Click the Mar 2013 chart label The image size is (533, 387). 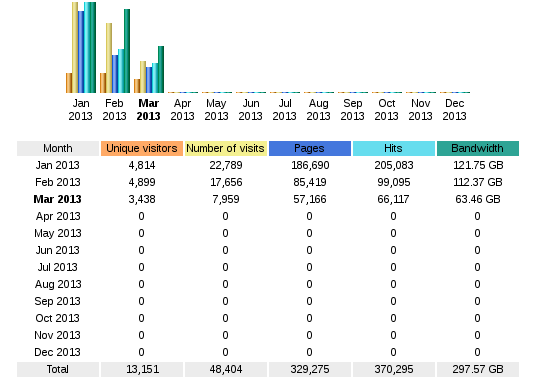pyautogui.click(x=149, y=110)
